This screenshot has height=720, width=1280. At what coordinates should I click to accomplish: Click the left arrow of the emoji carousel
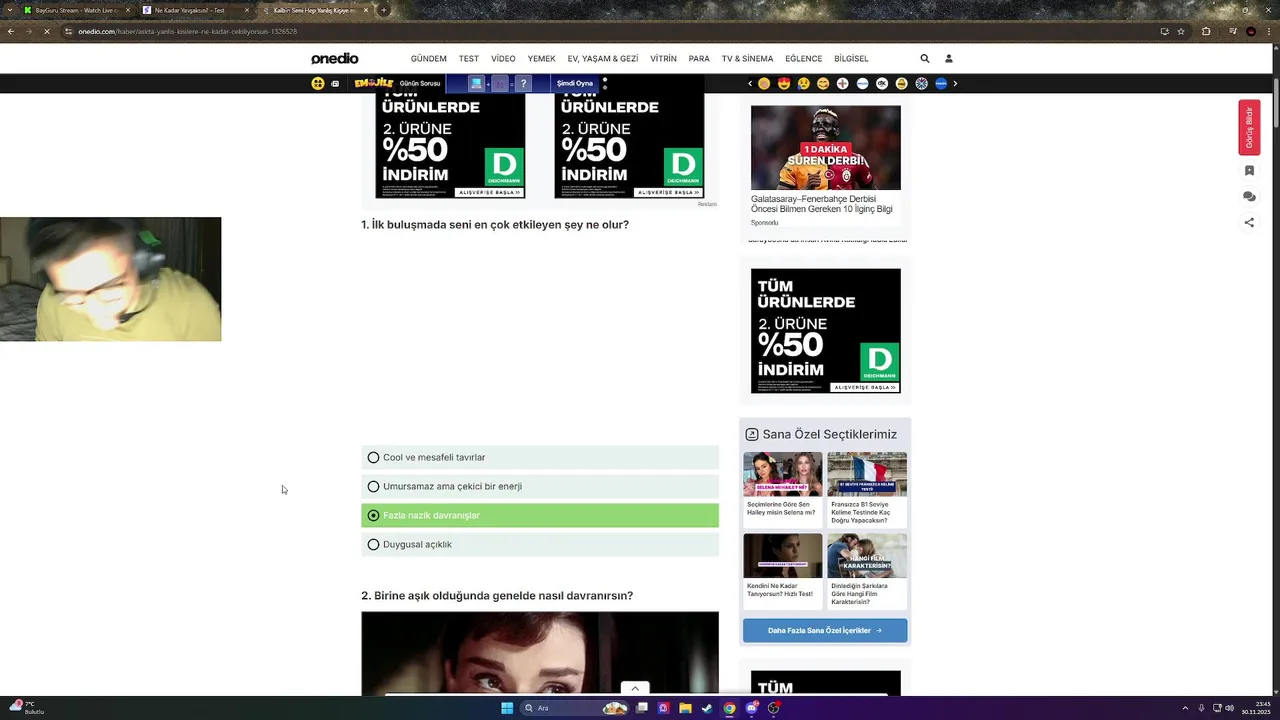click(750, 84)
